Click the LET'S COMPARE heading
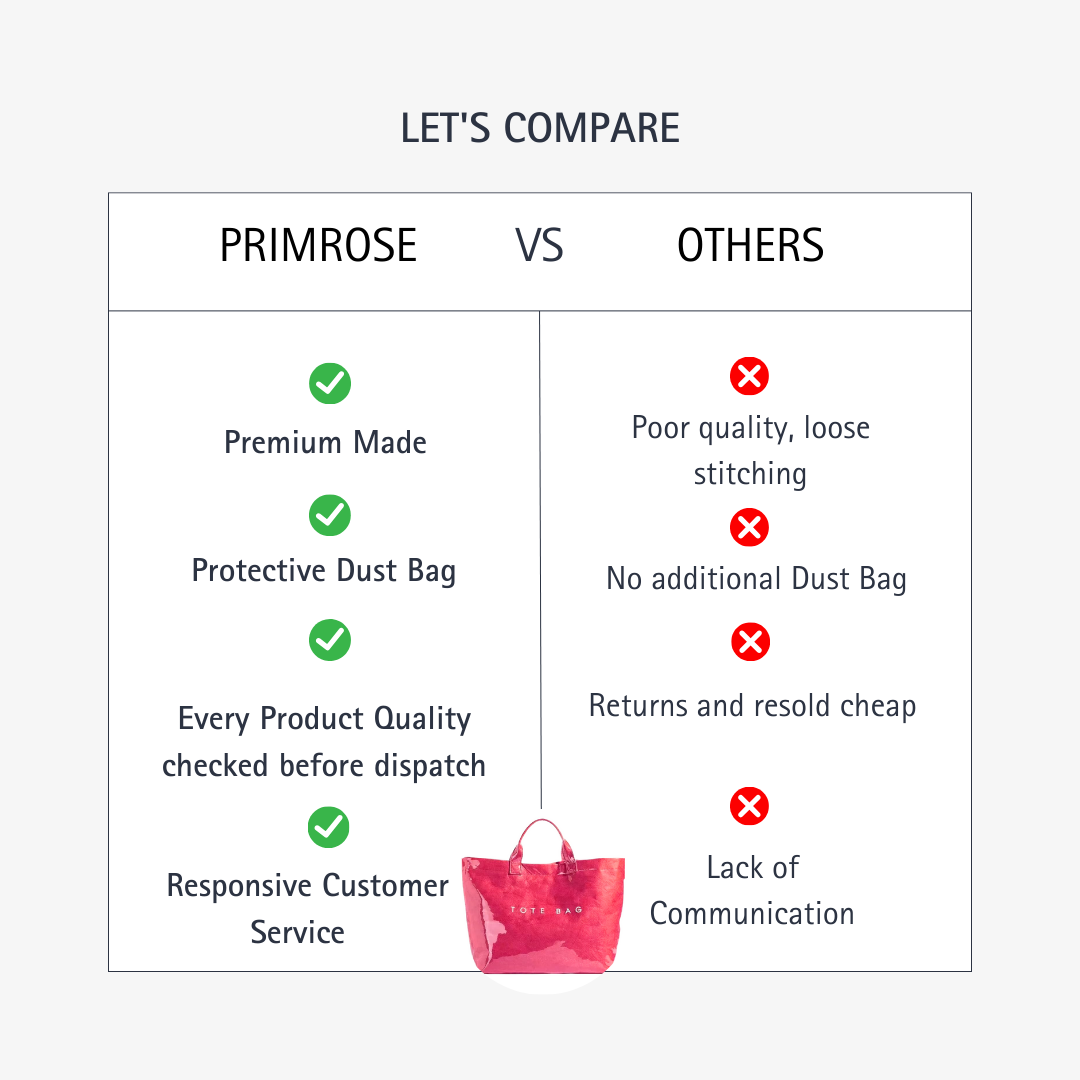1080x1080 pixels. click(540, 129)
